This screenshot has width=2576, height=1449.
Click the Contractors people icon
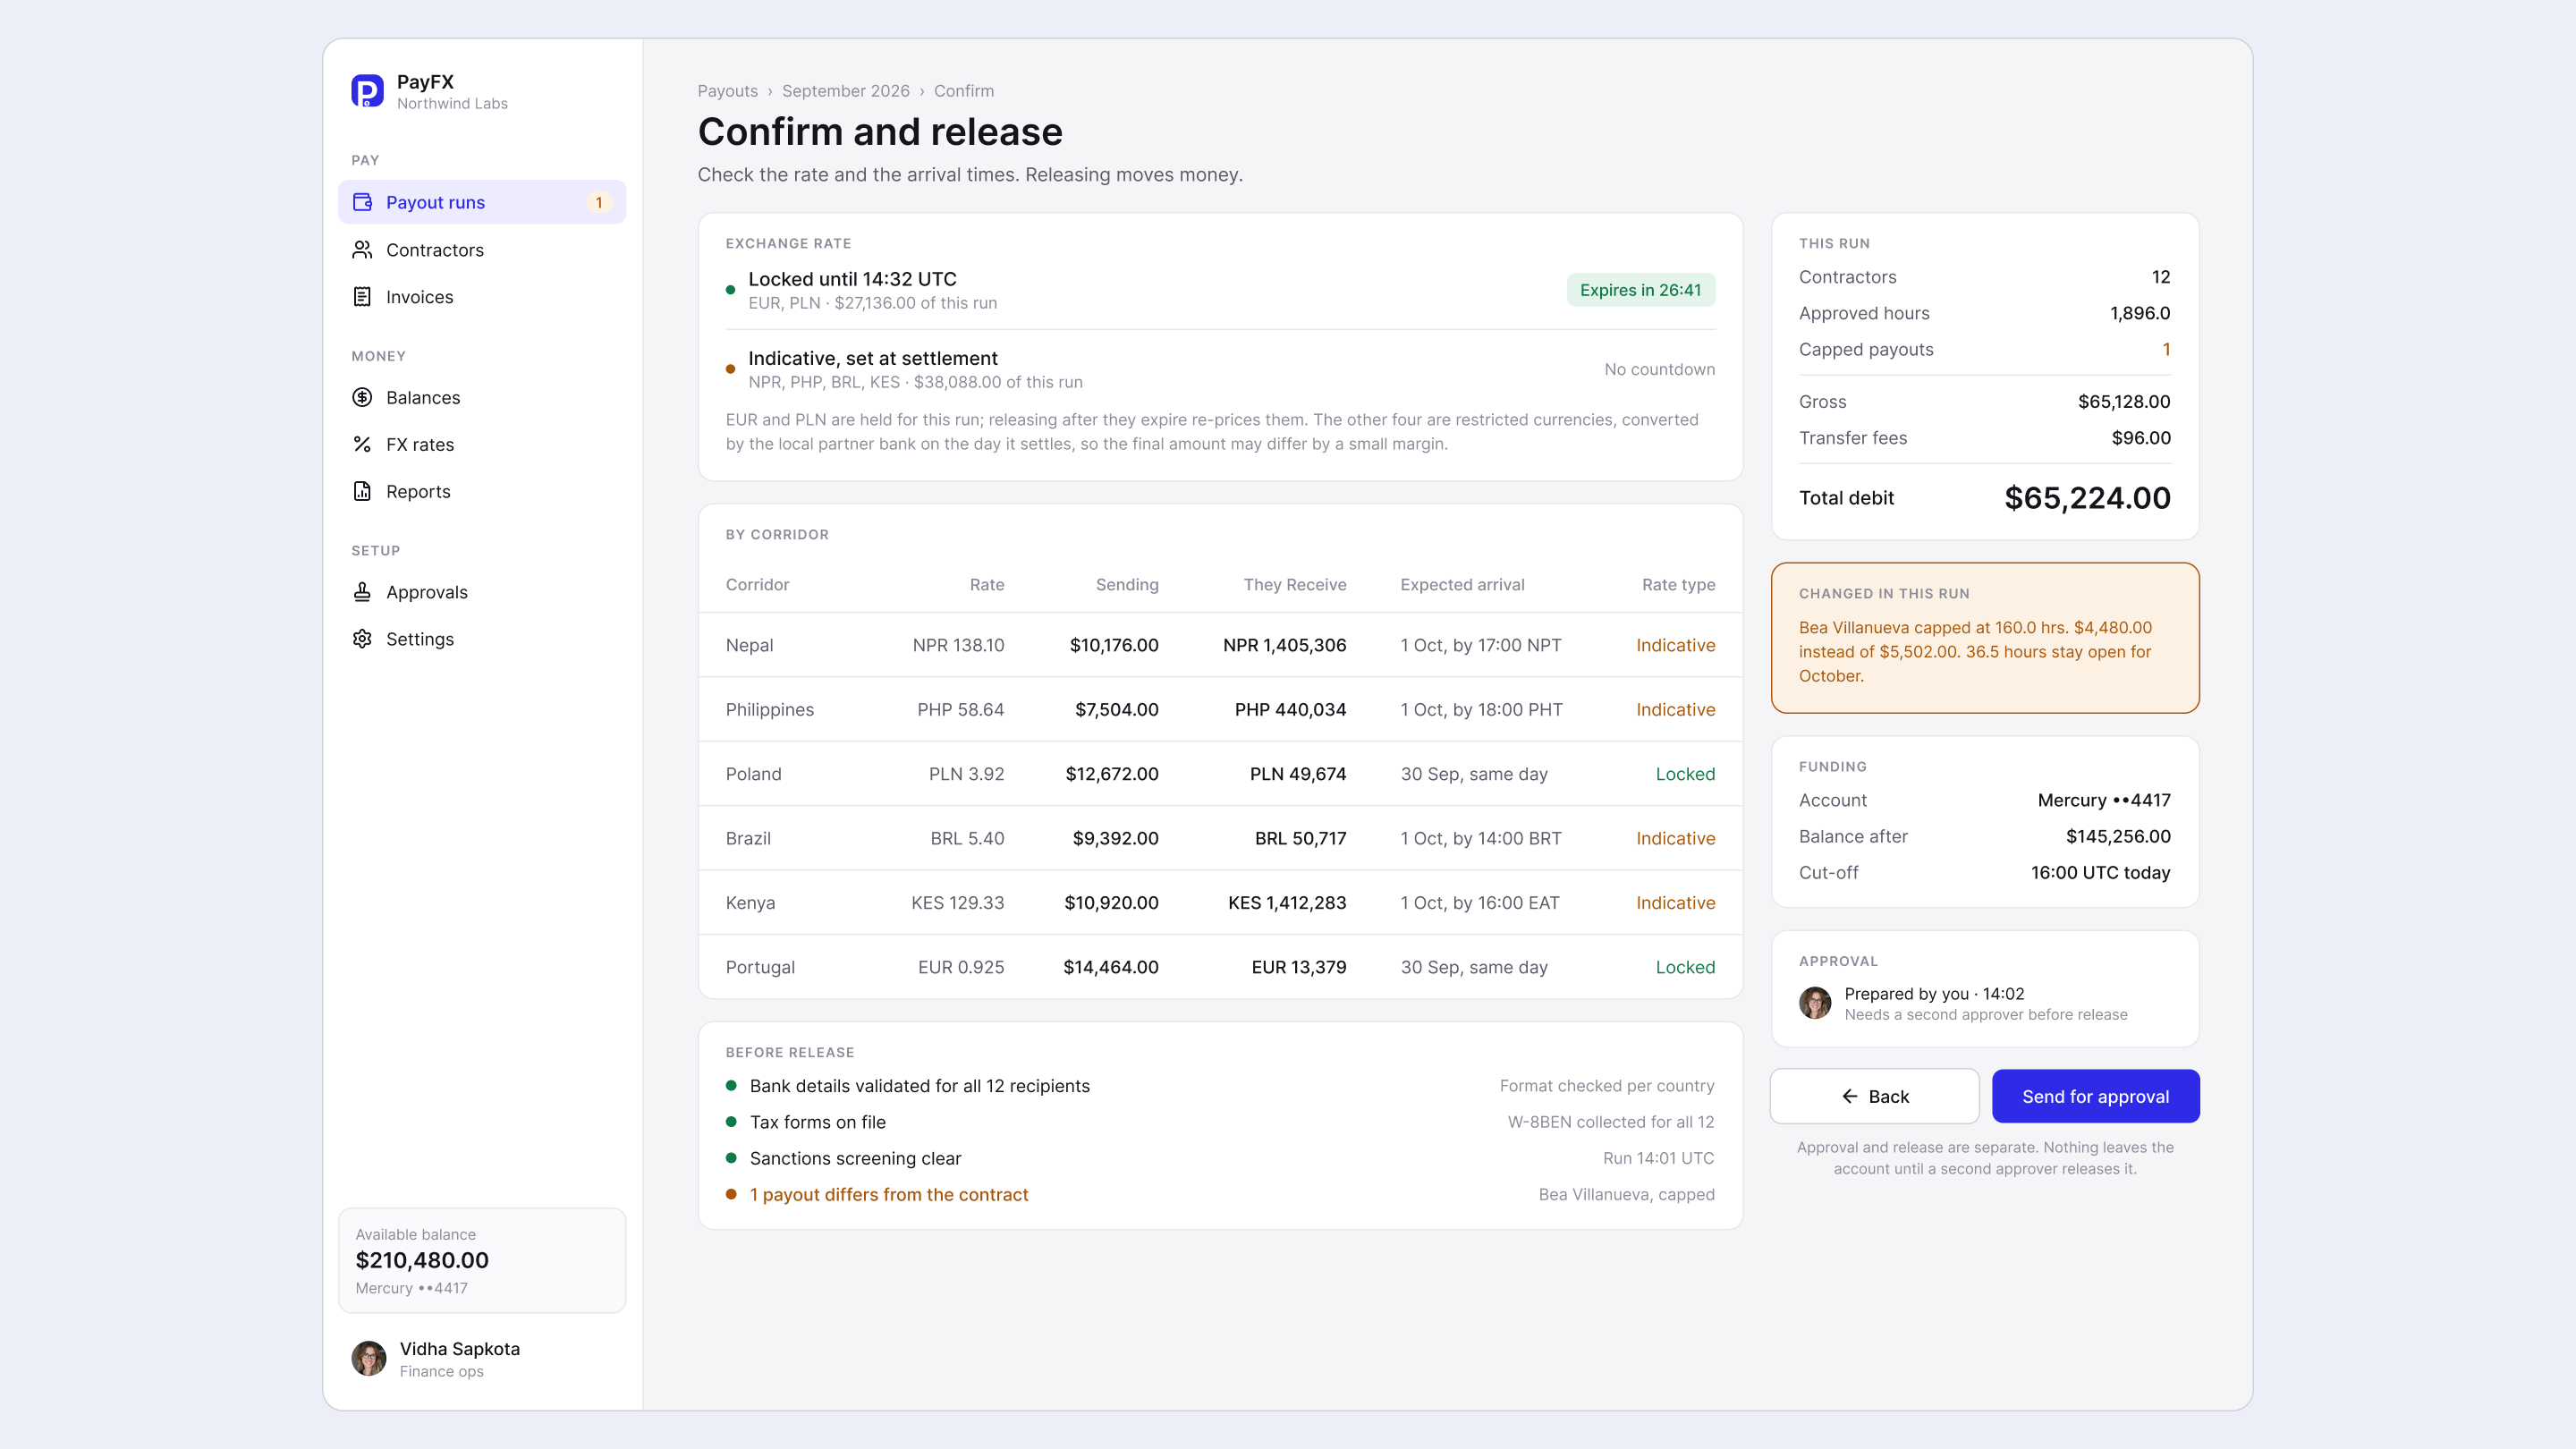[362, 250]
